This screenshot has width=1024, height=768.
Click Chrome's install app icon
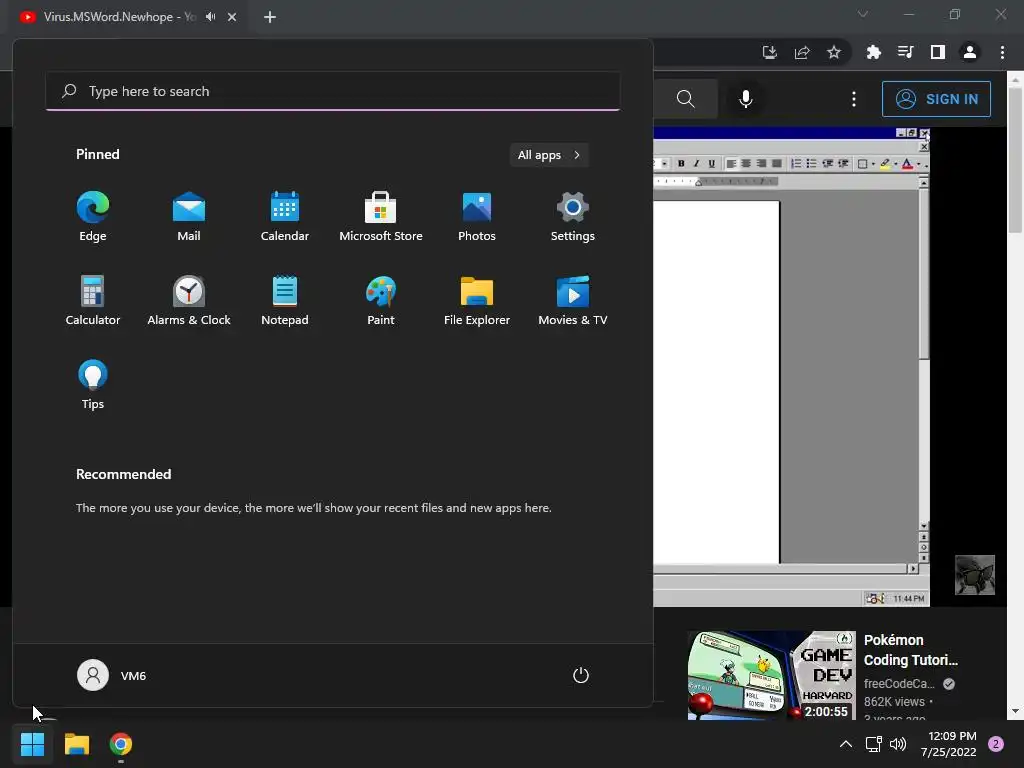[x=769, y=52]
